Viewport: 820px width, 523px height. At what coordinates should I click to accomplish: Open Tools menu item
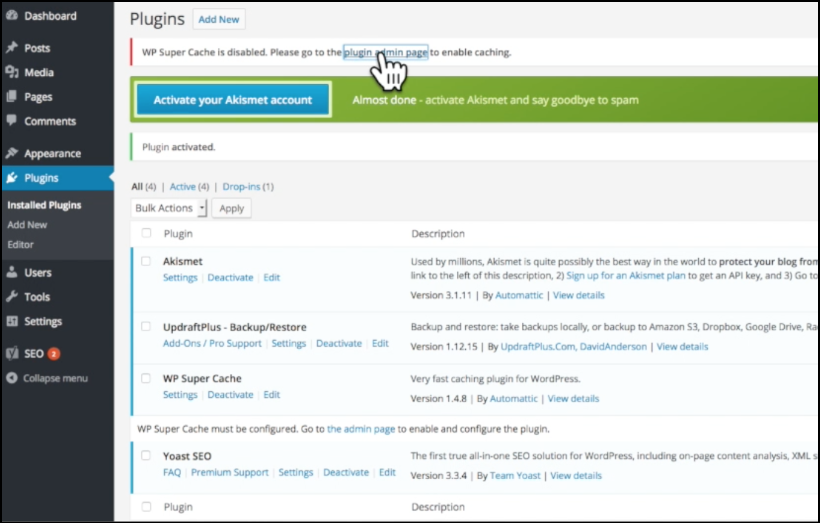click(37, 297)
